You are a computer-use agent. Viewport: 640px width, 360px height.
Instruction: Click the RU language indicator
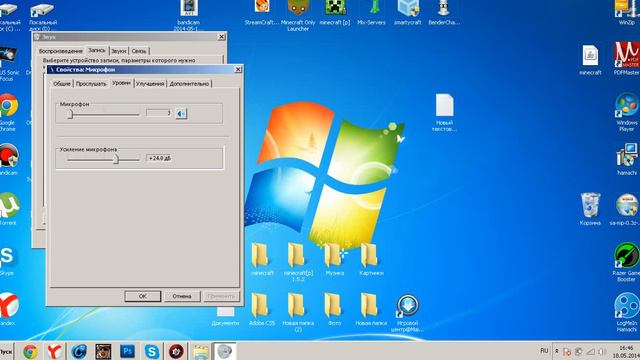(x=544, y=351)
